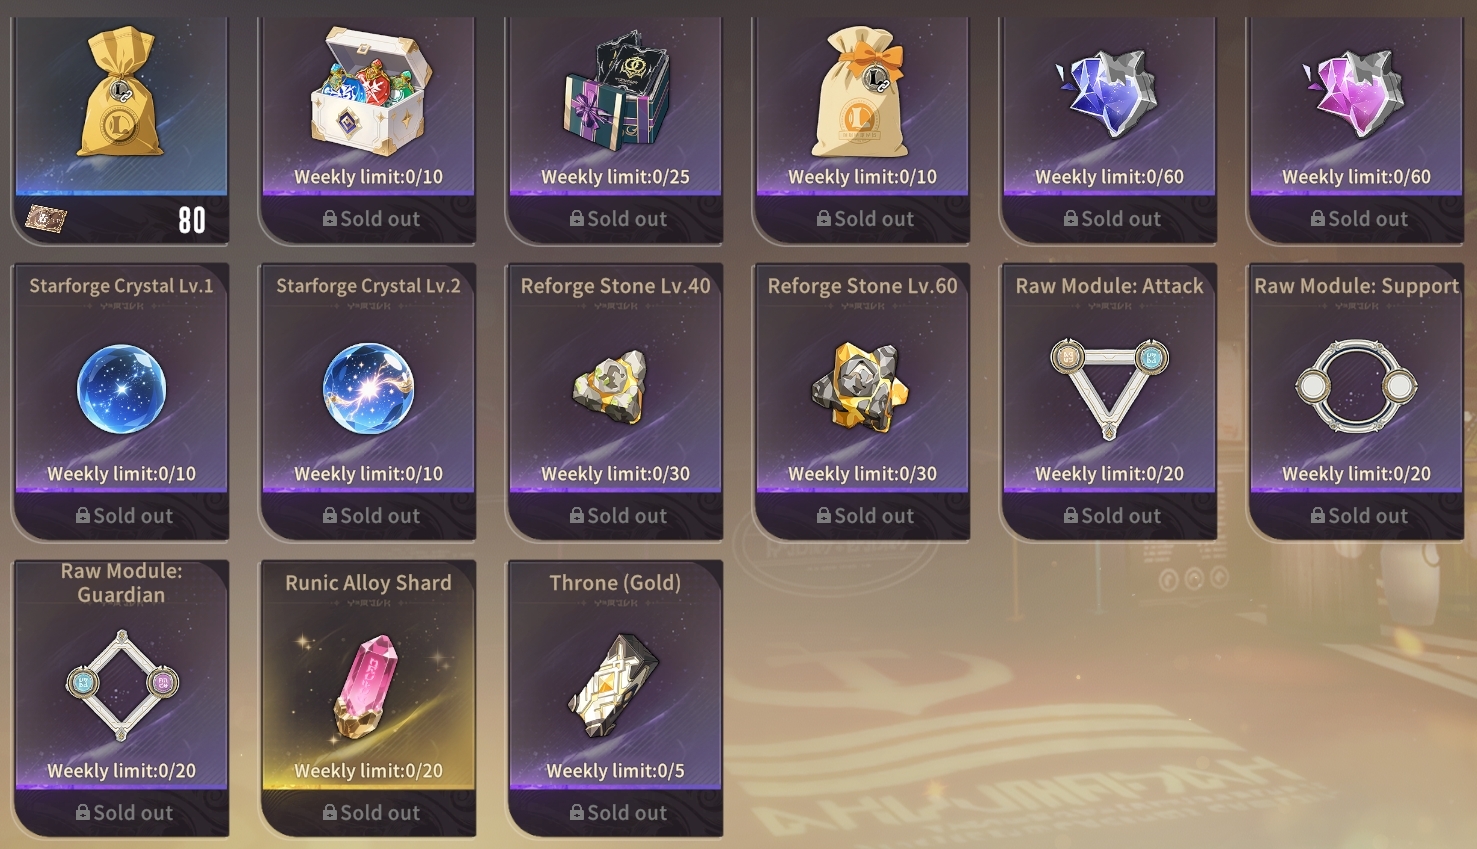Screen dimensions: 1477x849
Task: Click Sold out under Raw Module: Support
Action: [1358, 516]
